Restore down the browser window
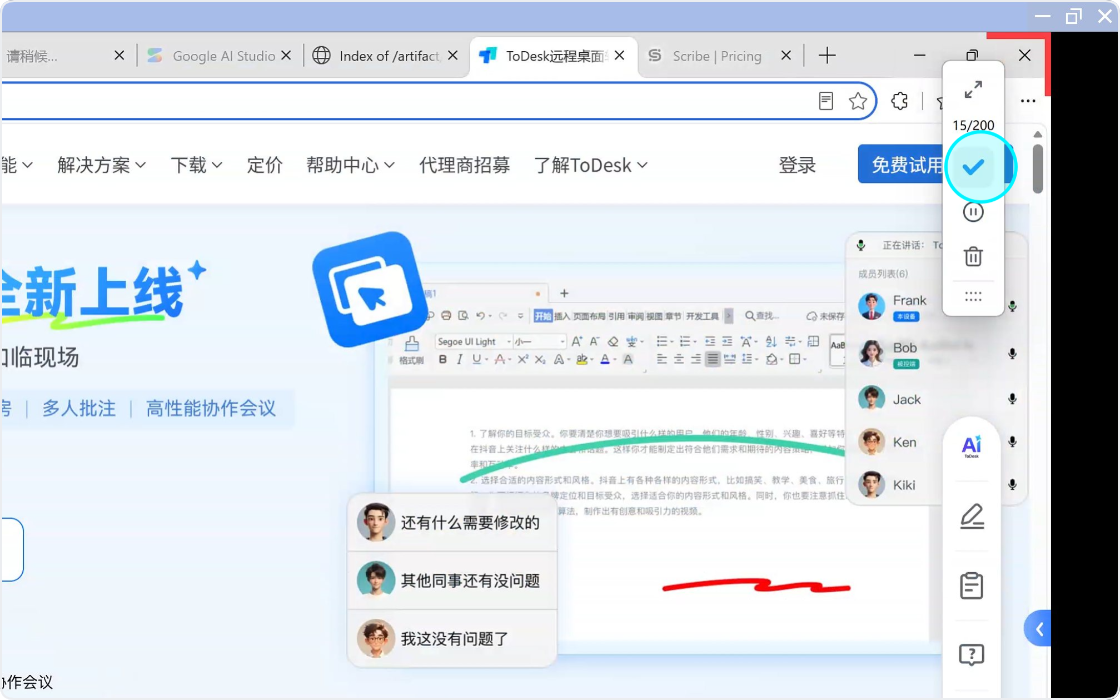Viewport: 1120px width, 700px height. click(972, 55)
